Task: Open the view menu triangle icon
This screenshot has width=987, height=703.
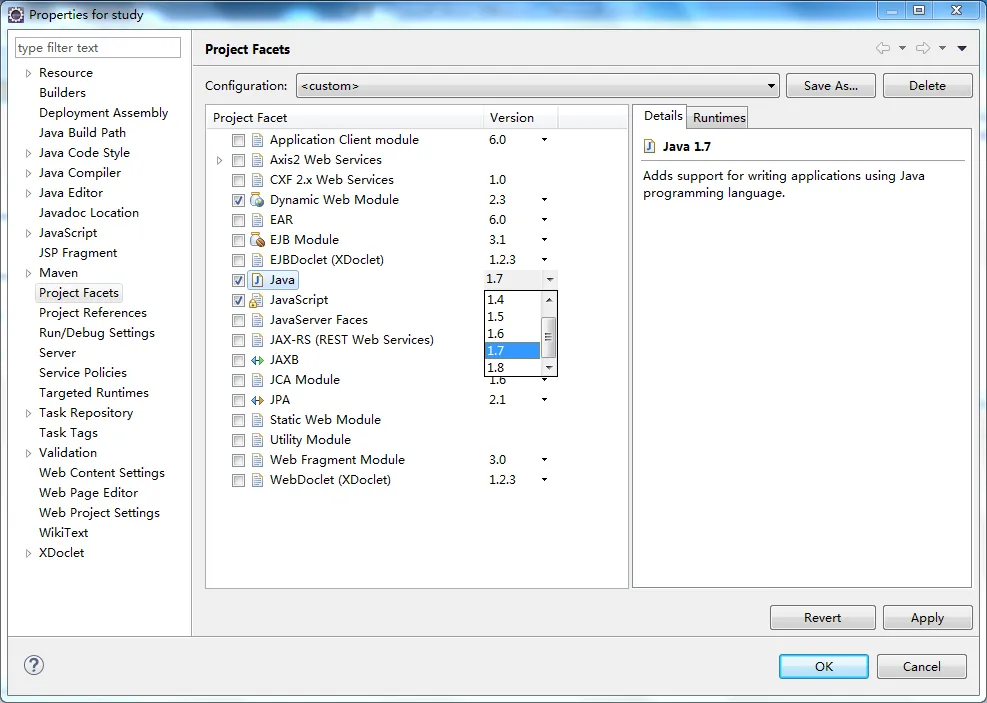Action: click(x=962, y=48)
